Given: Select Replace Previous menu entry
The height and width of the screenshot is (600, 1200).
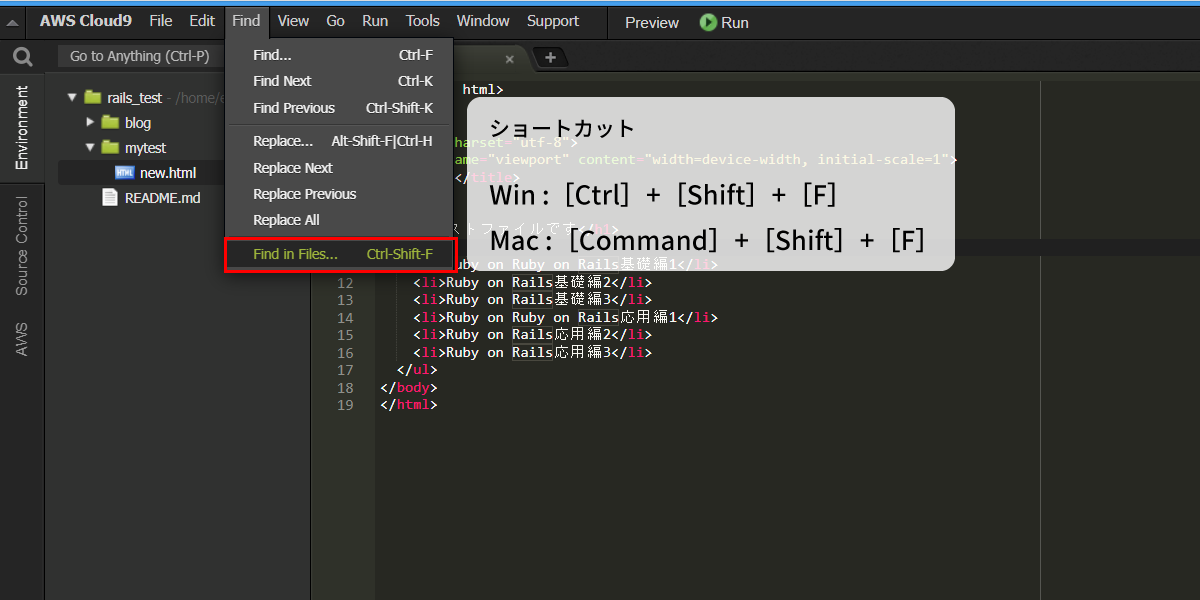Looking at the screenshot, I should tap(340, 194).
